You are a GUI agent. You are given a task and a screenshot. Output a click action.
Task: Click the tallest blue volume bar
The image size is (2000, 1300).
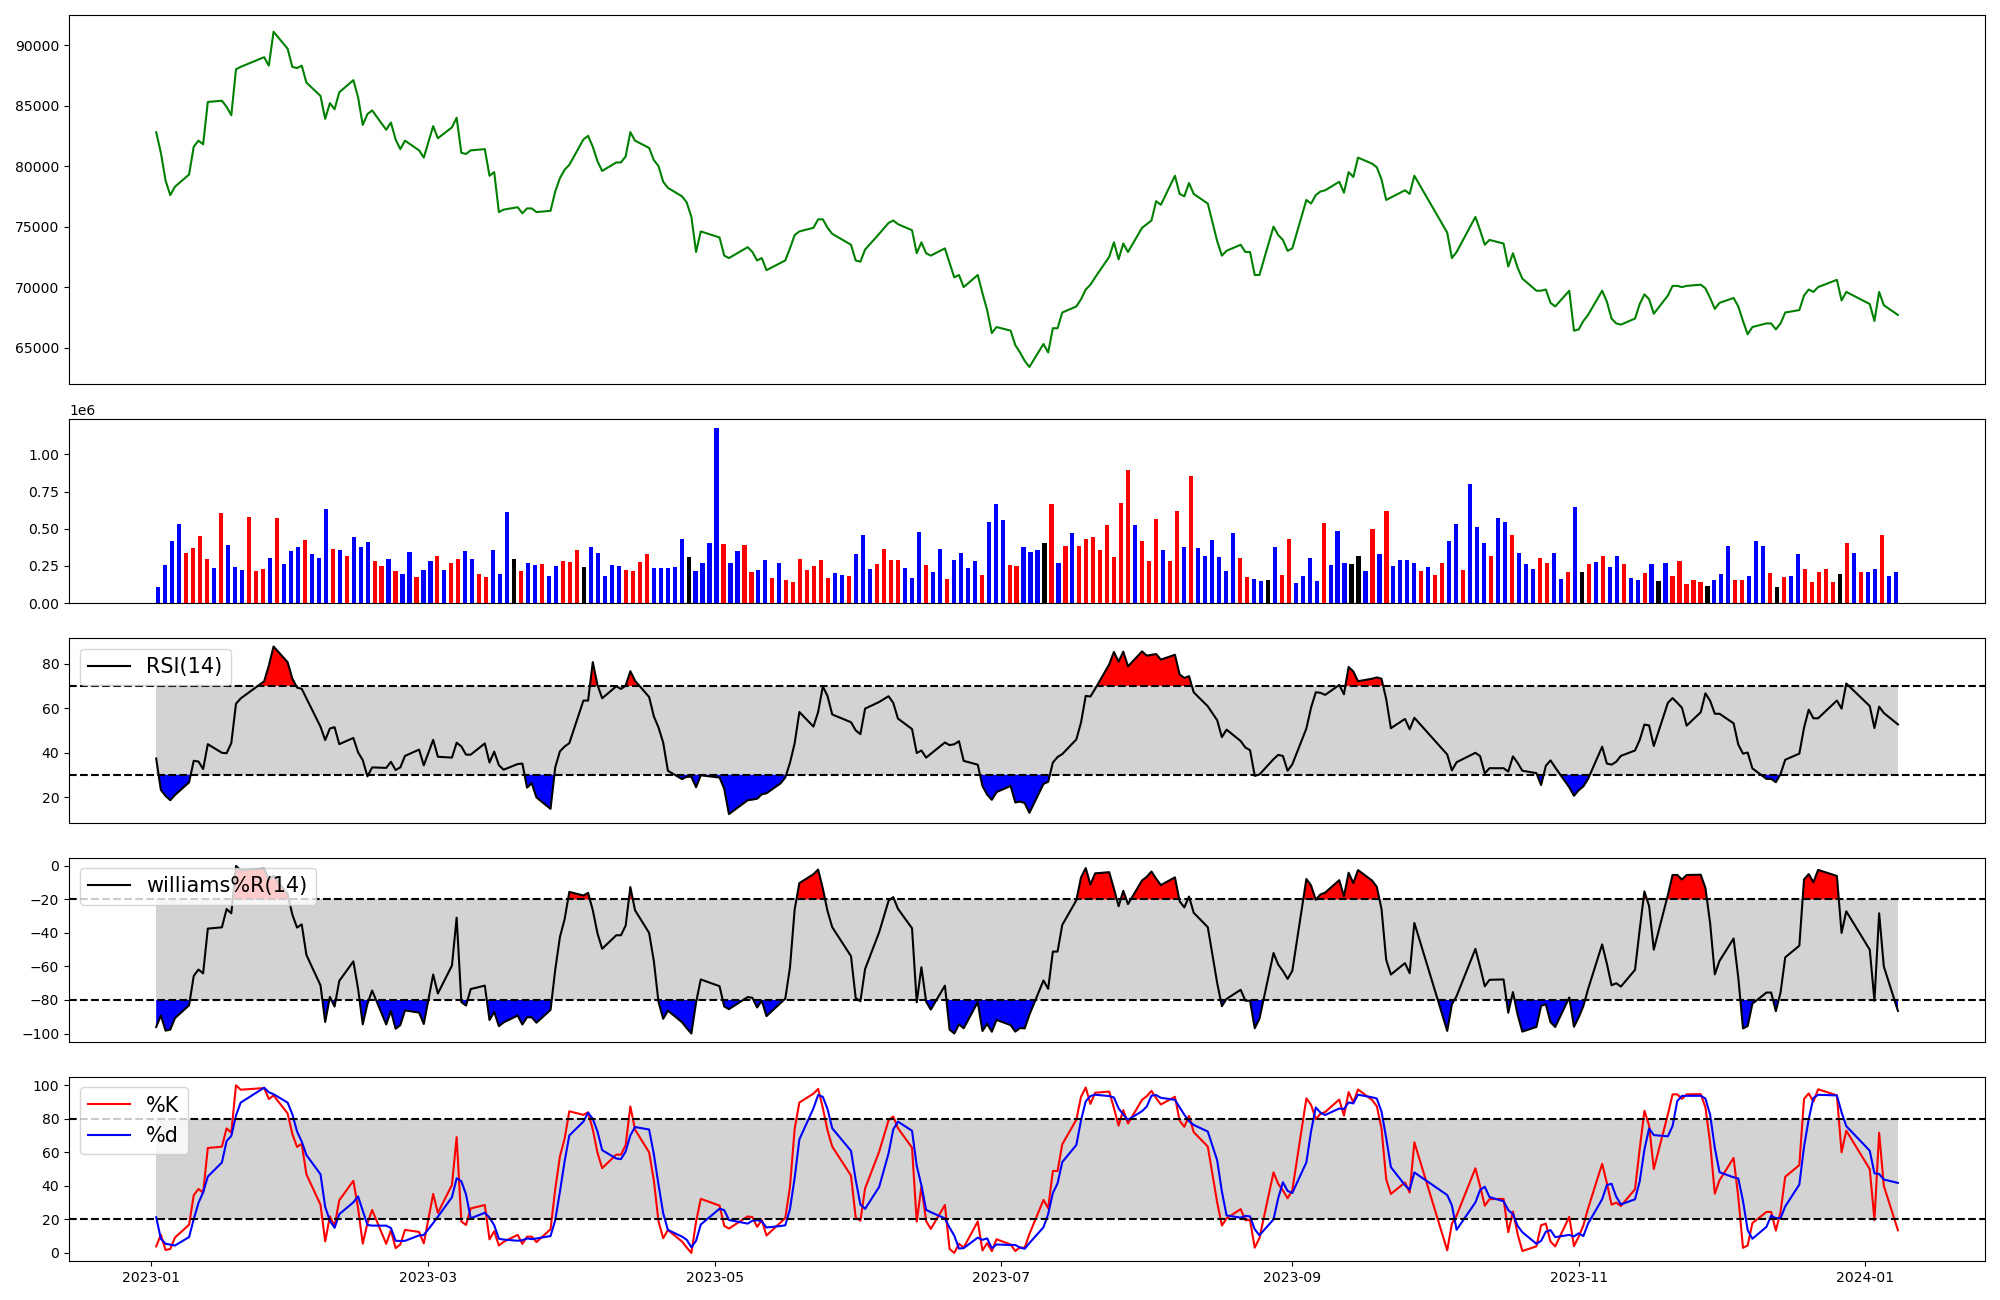tap(716, 515)
